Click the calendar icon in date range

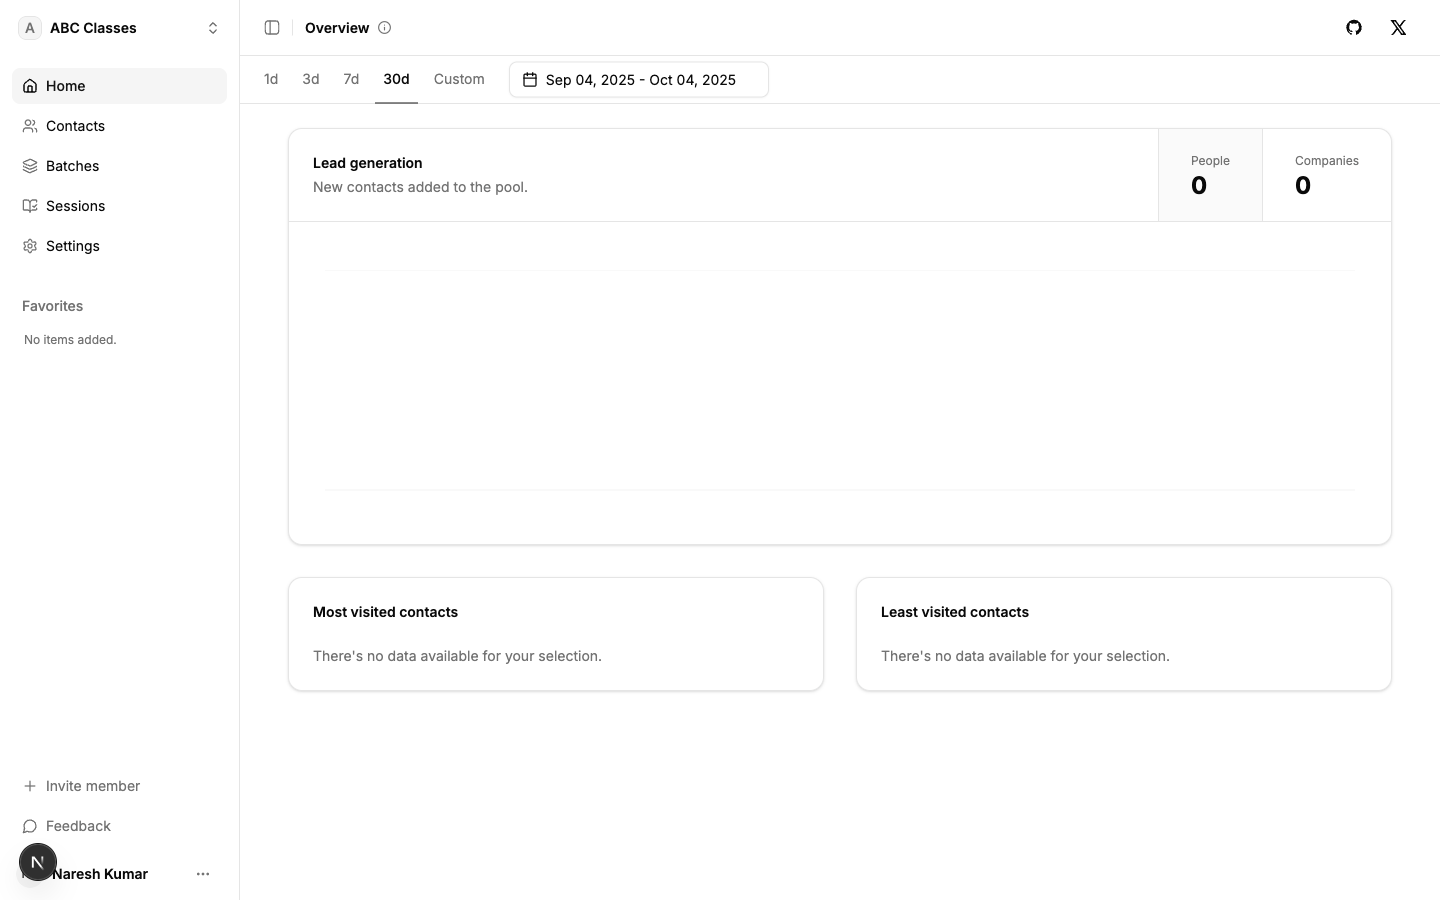(530, 80)
